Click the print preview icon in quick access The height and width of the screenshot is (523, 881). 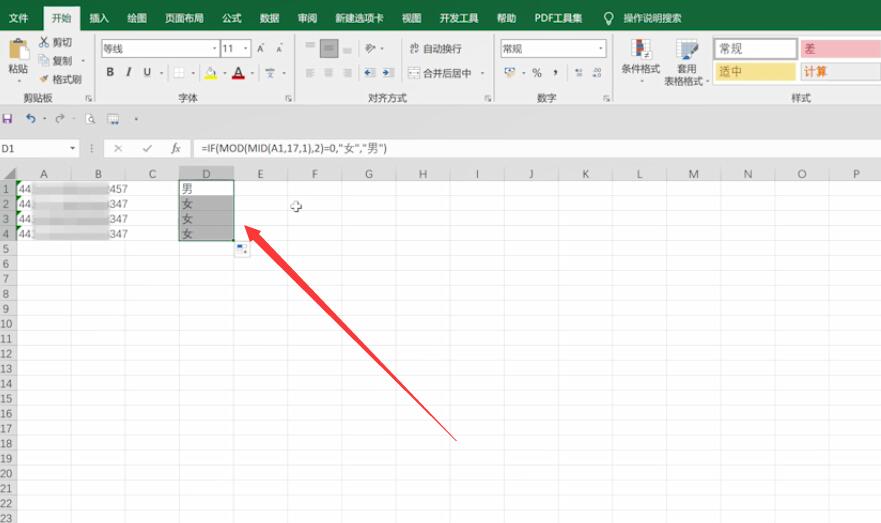tap(90, 119)
